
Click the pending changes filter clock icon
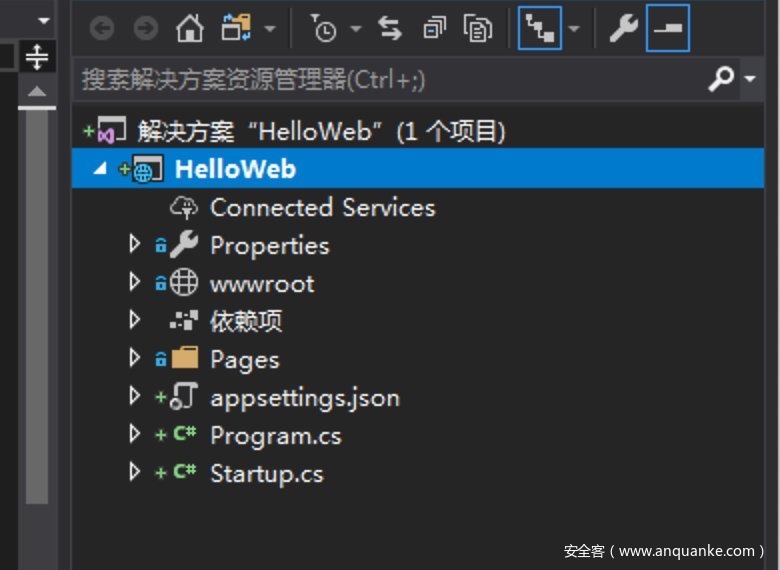(324, 29)
